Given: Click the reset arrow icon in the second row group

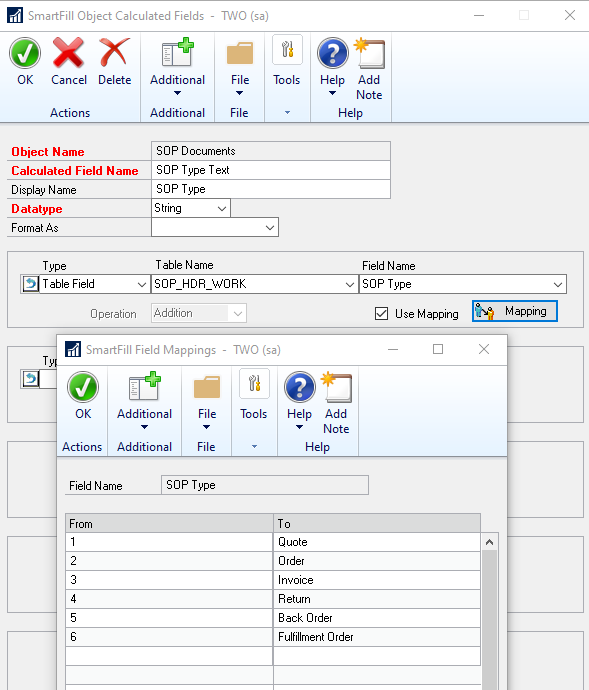Looking at the screenshot, I should tap(30, 379).
